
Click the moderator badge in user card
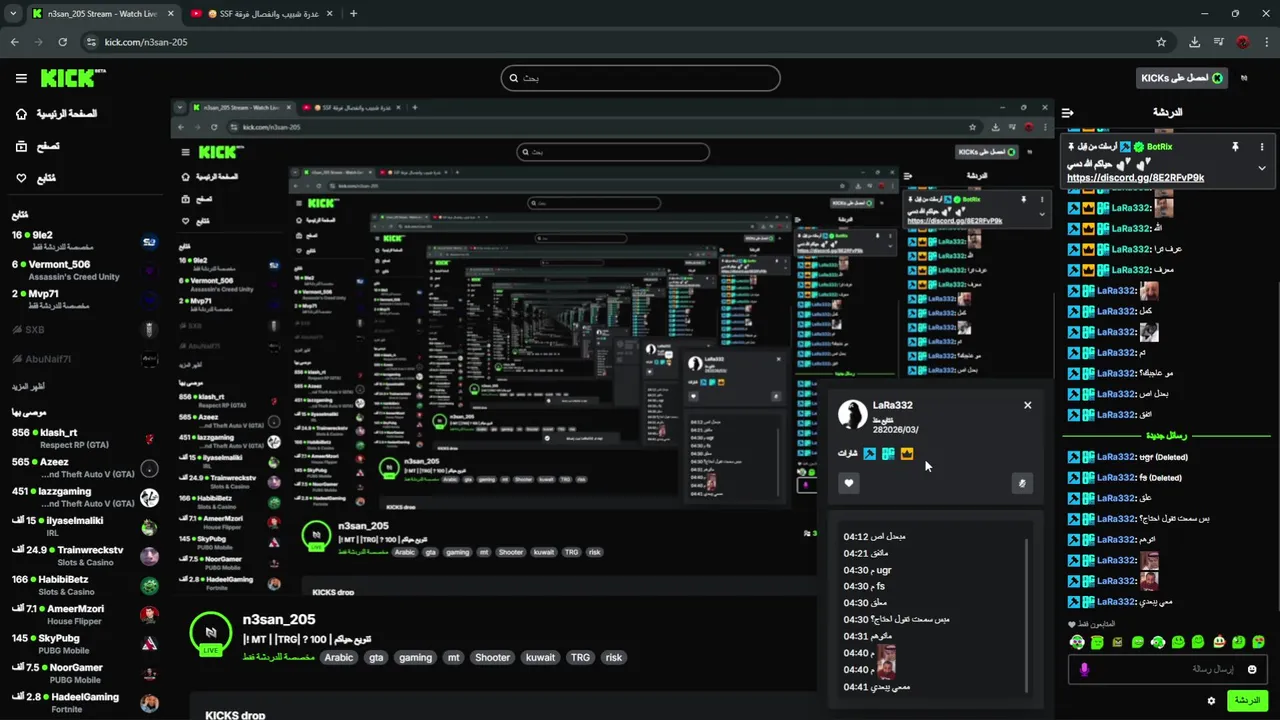coord(869,453)
